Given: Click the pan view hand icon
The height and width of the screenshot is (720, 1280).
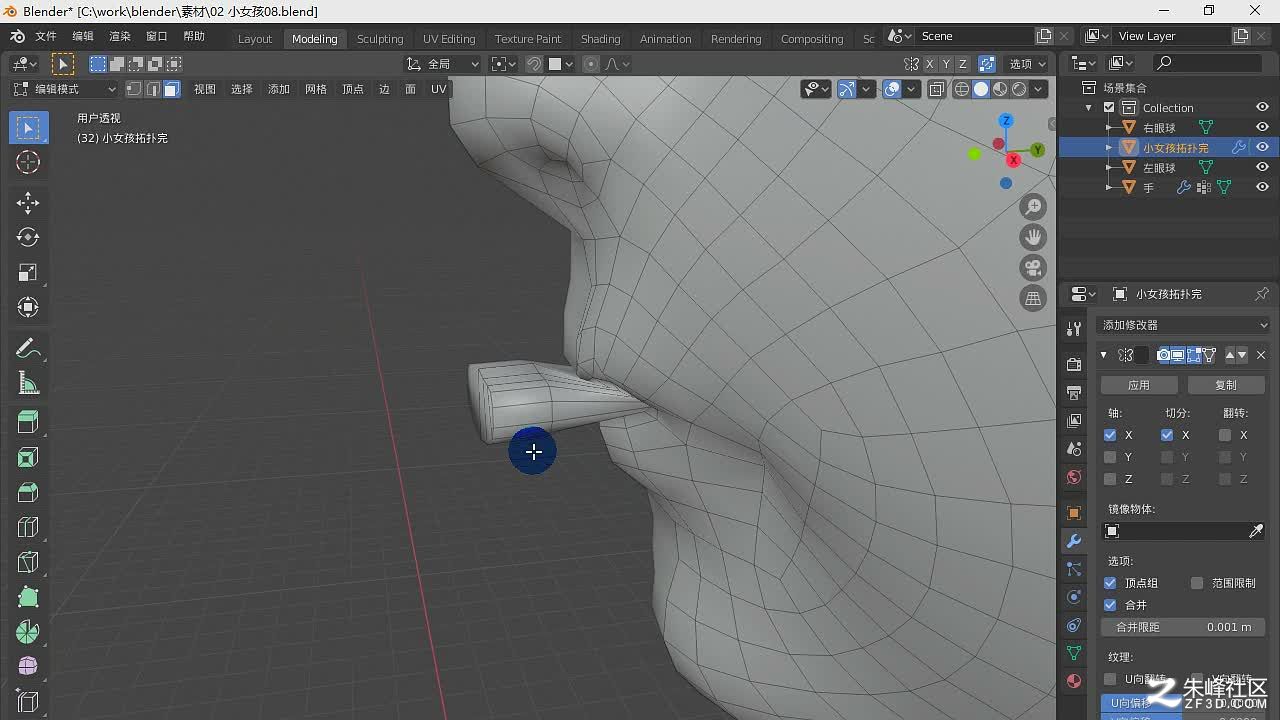Looking at the screenshot, I should tap(1033, 237).
